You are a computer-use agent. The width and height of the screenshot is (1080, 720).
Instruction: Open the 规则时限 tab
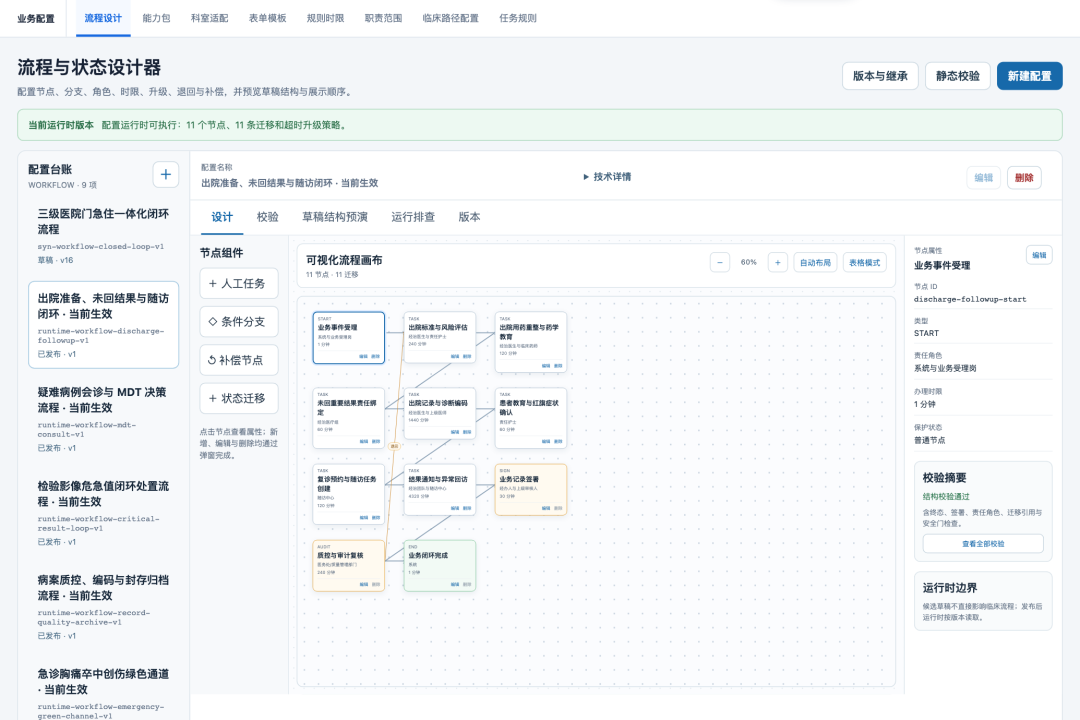(325, 18)
